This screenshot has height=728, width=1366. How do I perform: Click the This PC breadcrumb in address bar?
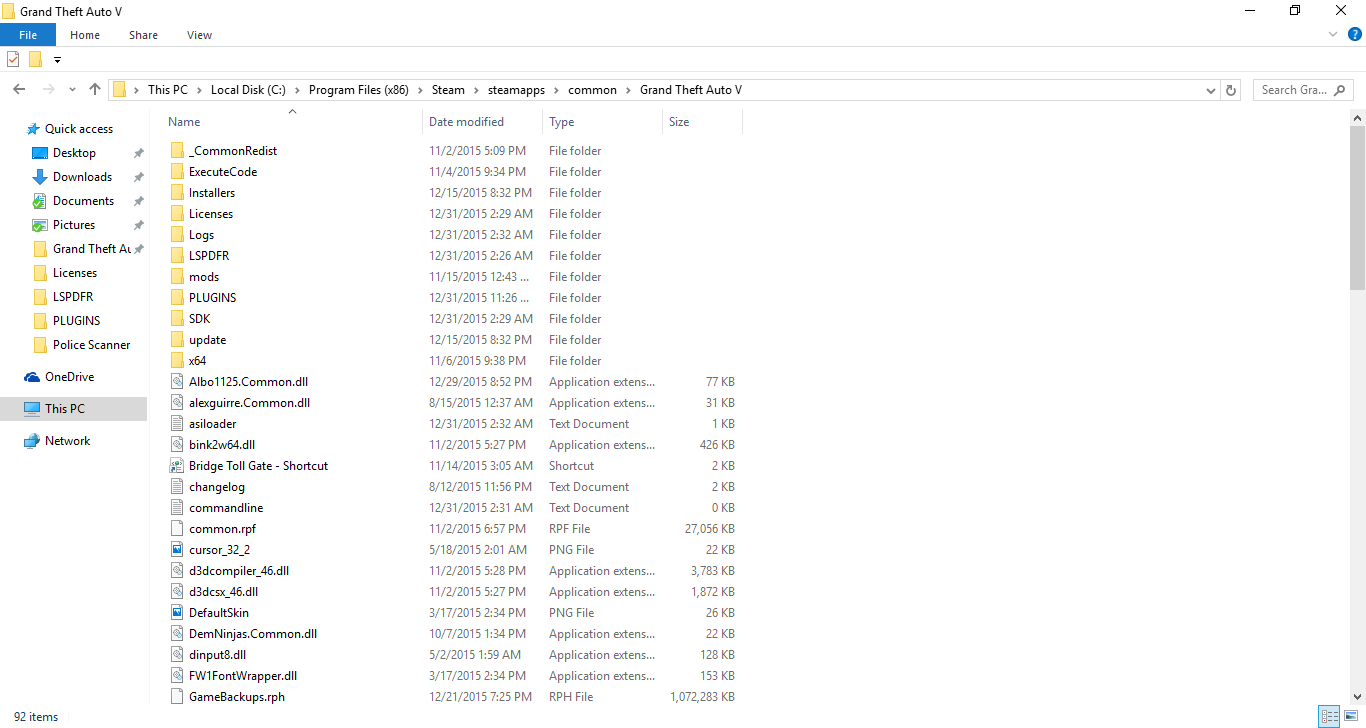click(168, 90)
